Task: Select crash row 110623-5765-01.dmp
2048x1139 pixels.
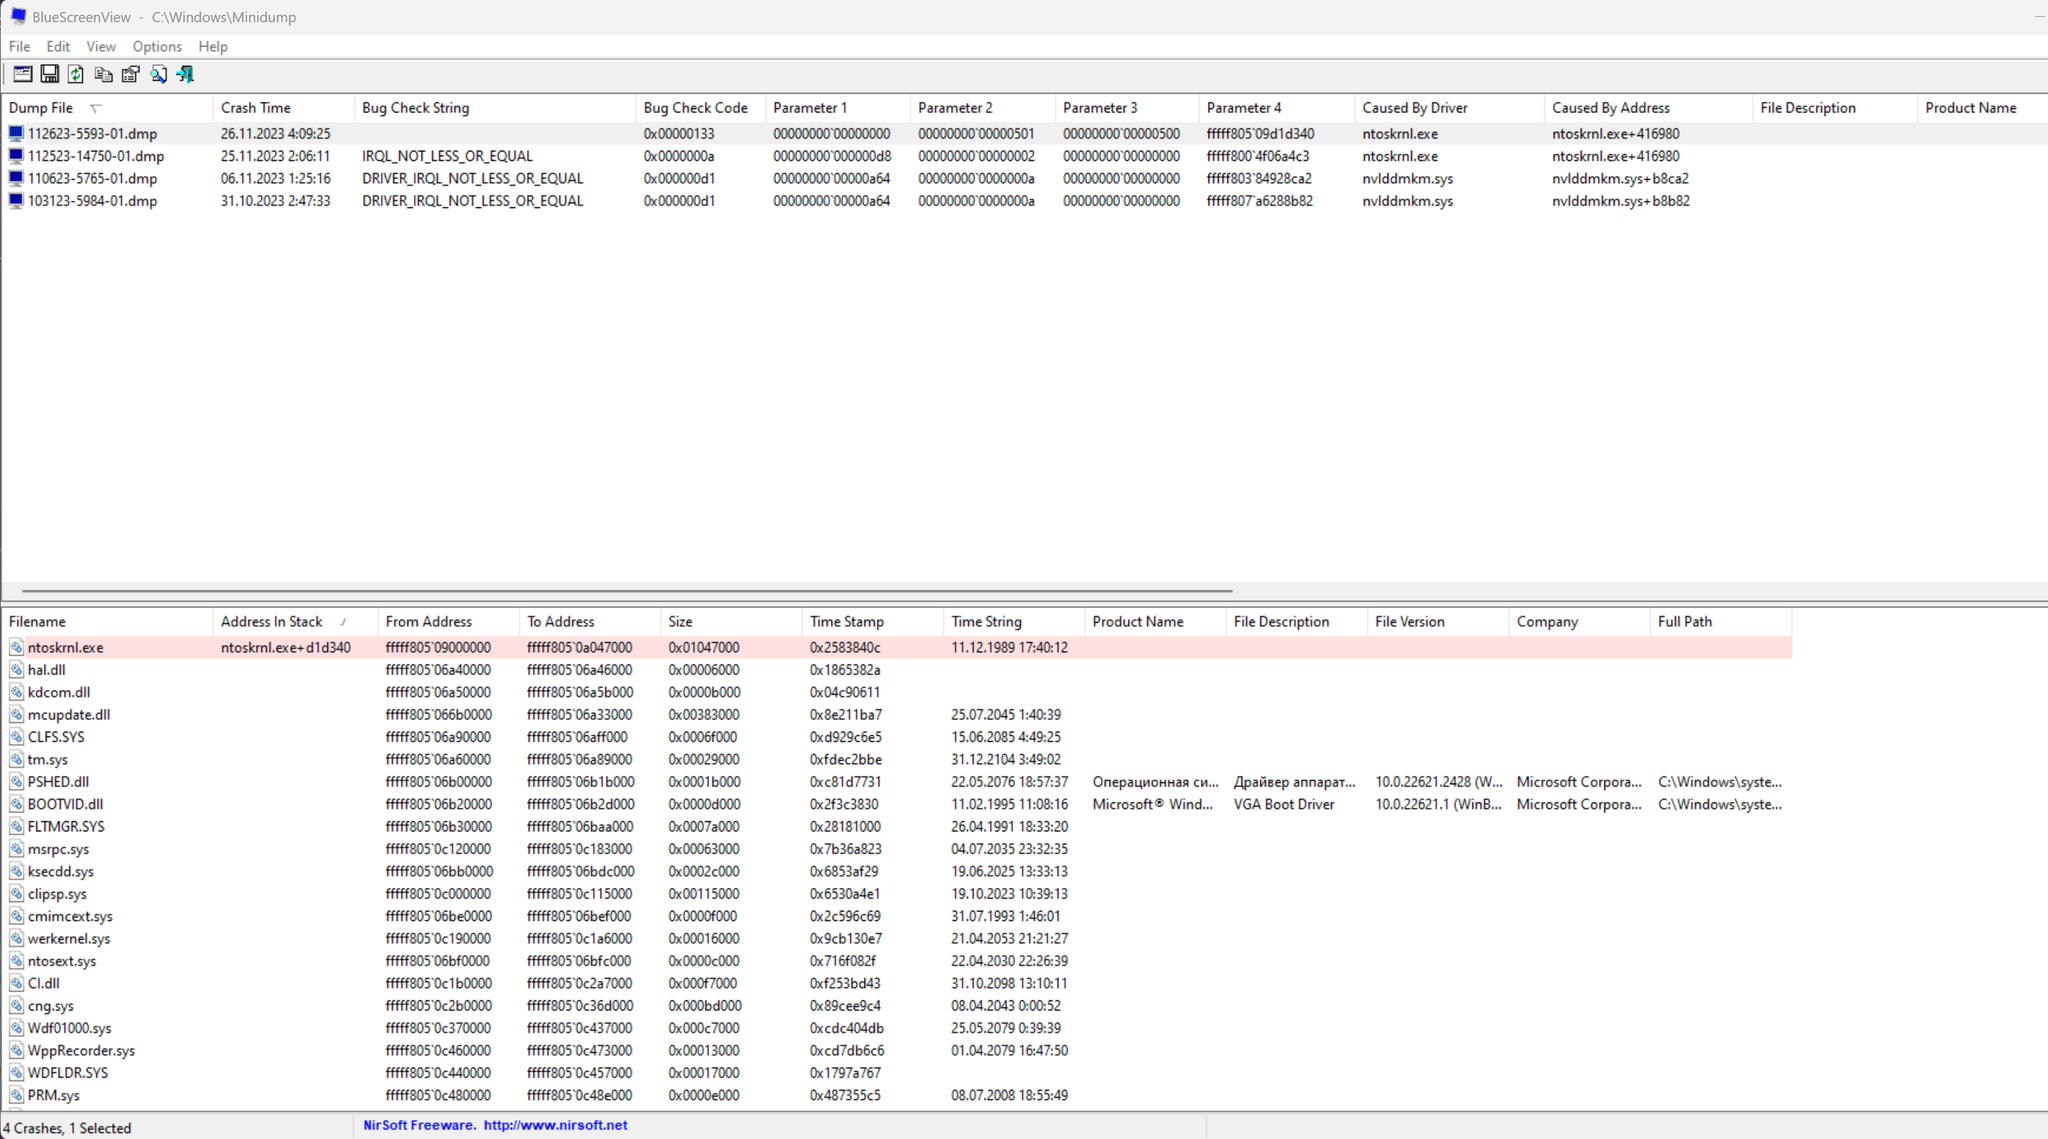Action: (x=1024, y=178)
